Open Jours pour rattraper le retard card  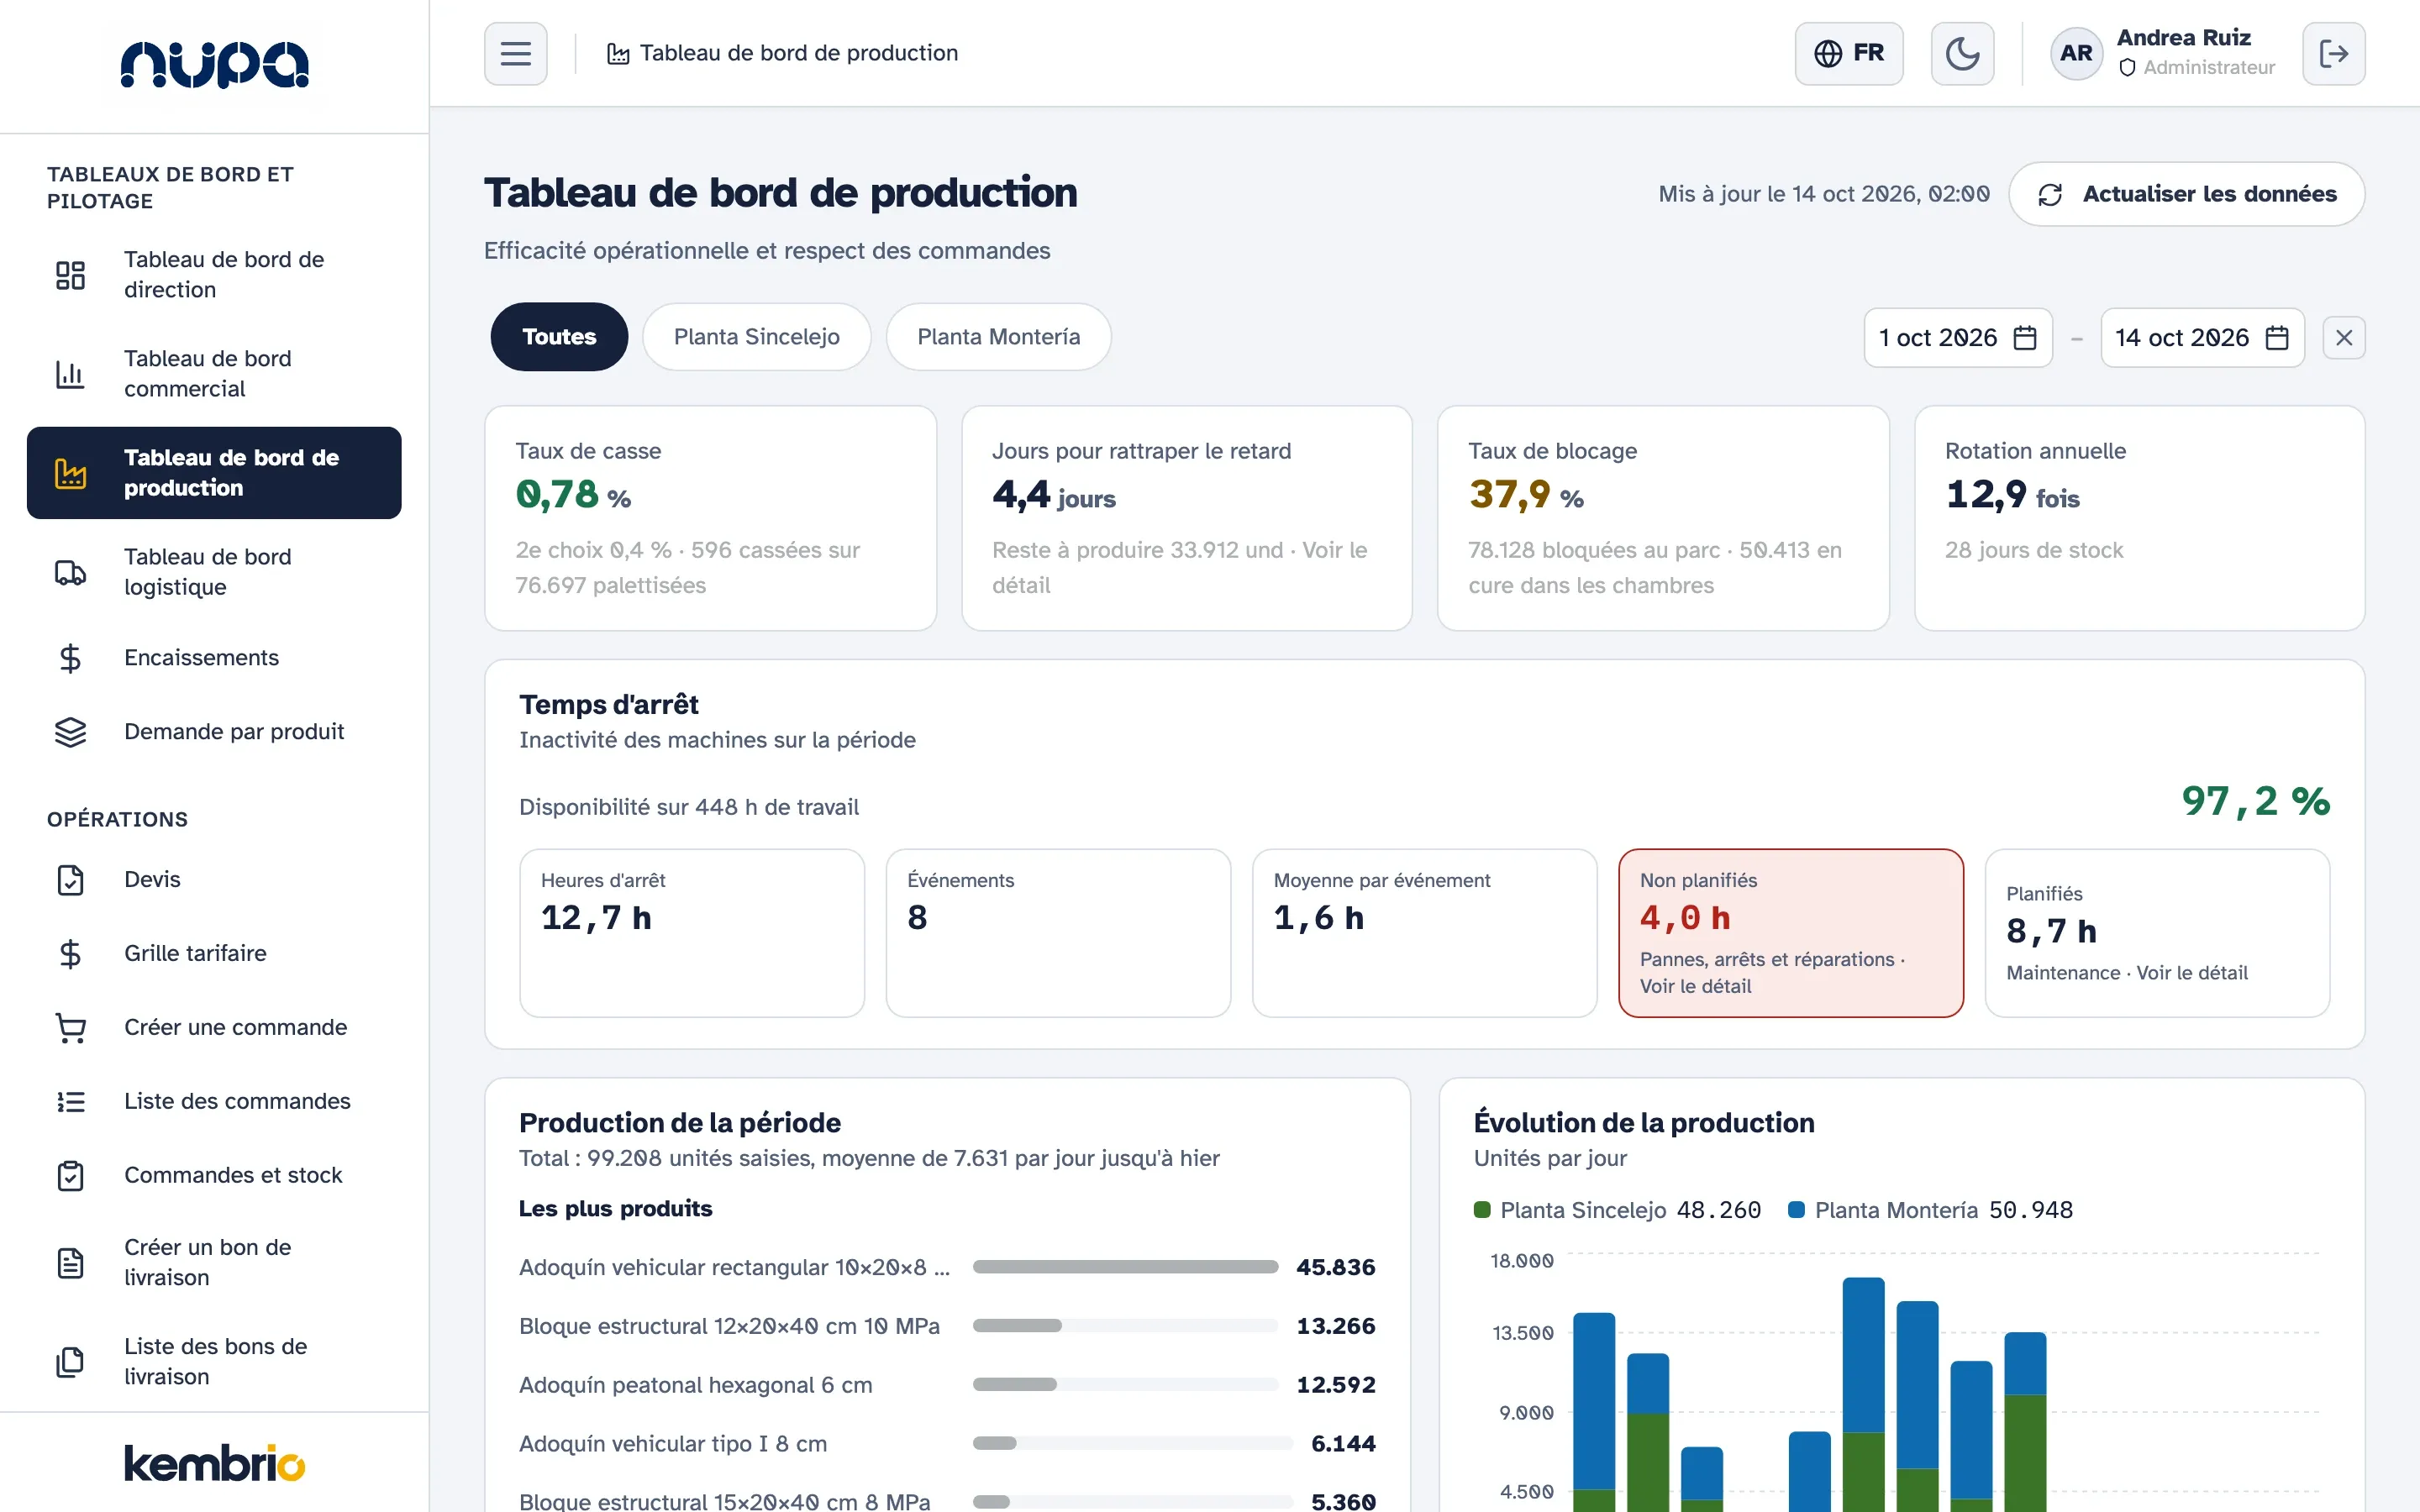click(x=1187, y=518)
